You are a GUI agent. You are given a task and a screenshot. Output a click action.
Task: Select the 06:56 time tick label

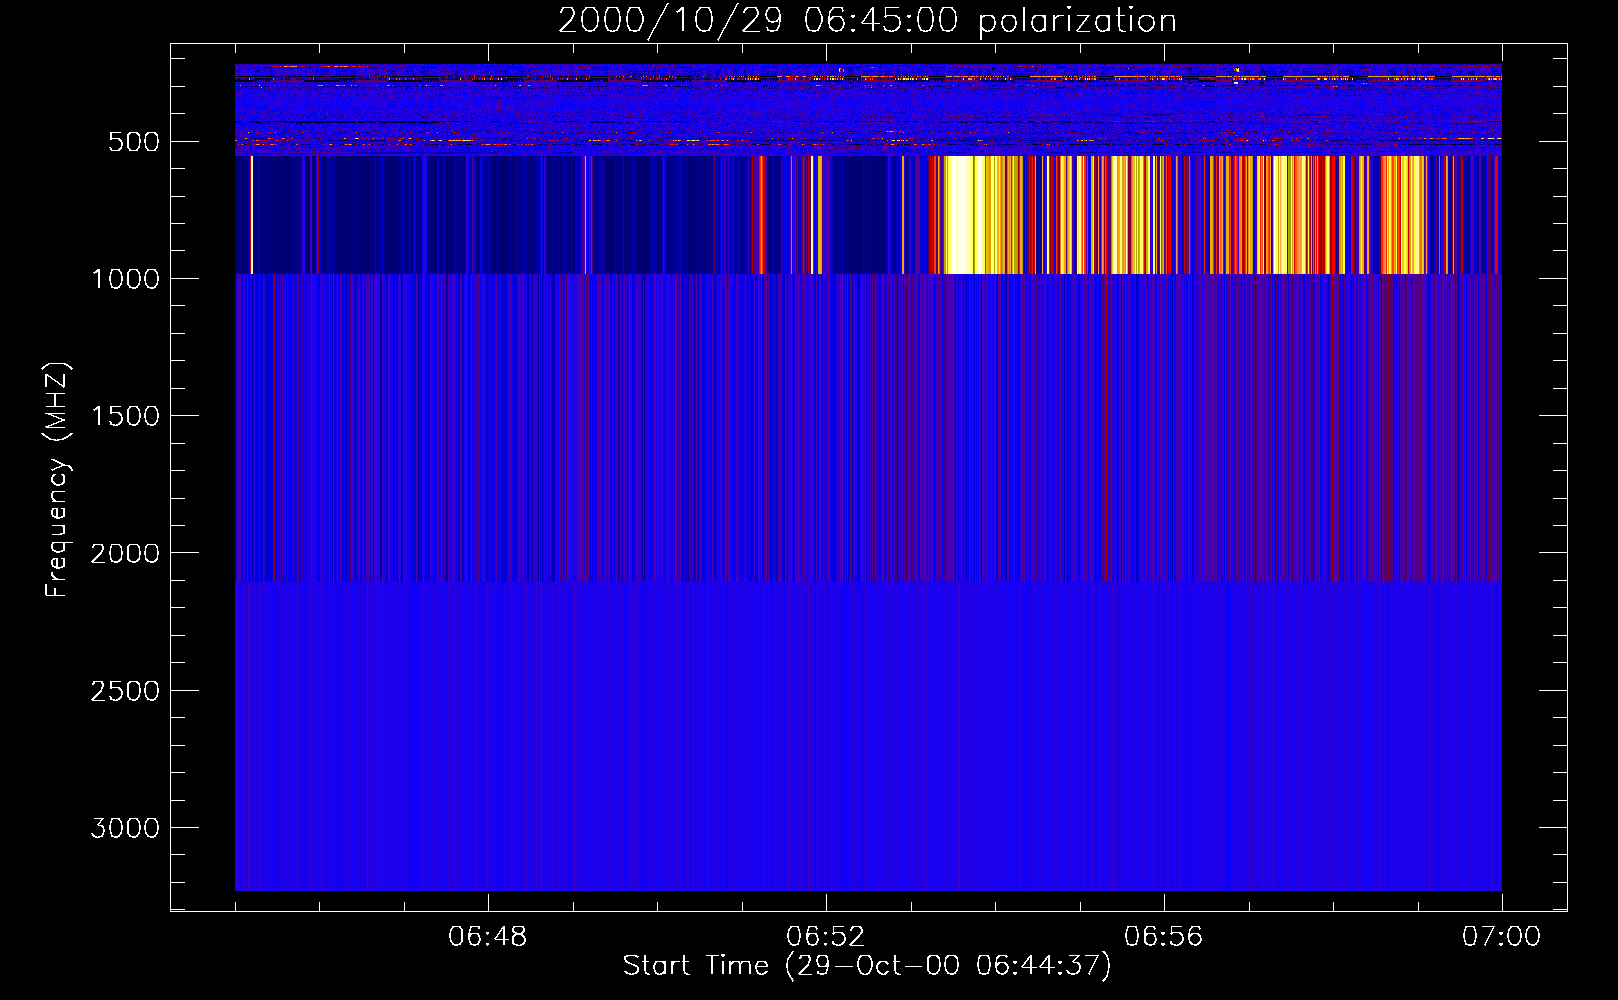(x=1163, y=937)
